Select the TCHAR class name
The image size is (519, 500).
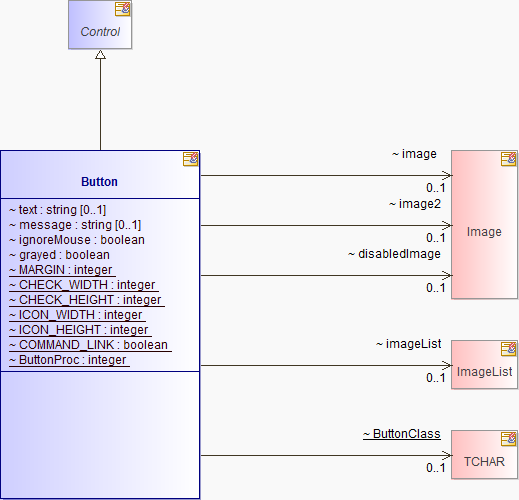pyautogui.click(x=484, y=462)
